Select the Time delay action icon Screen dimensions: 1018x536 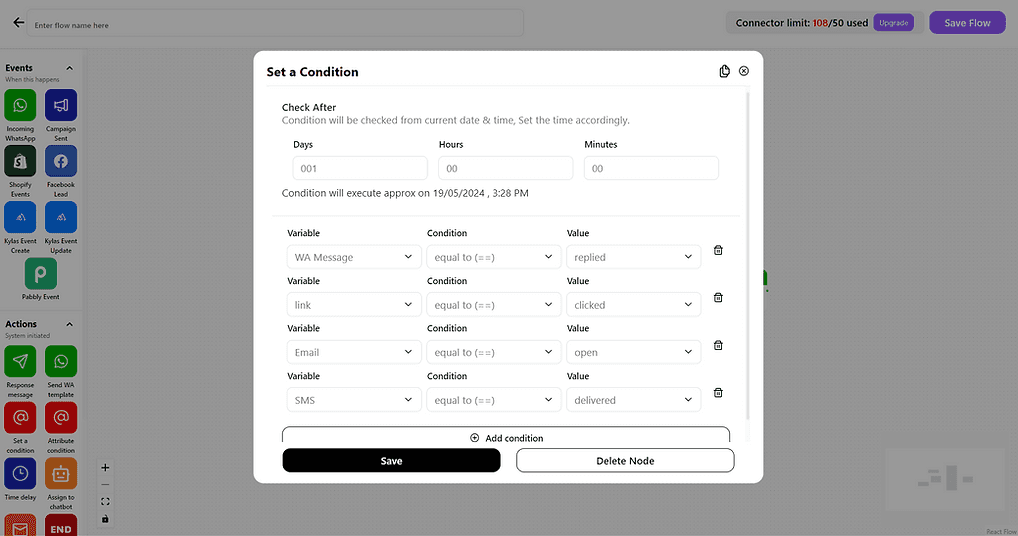click(20, 474)
